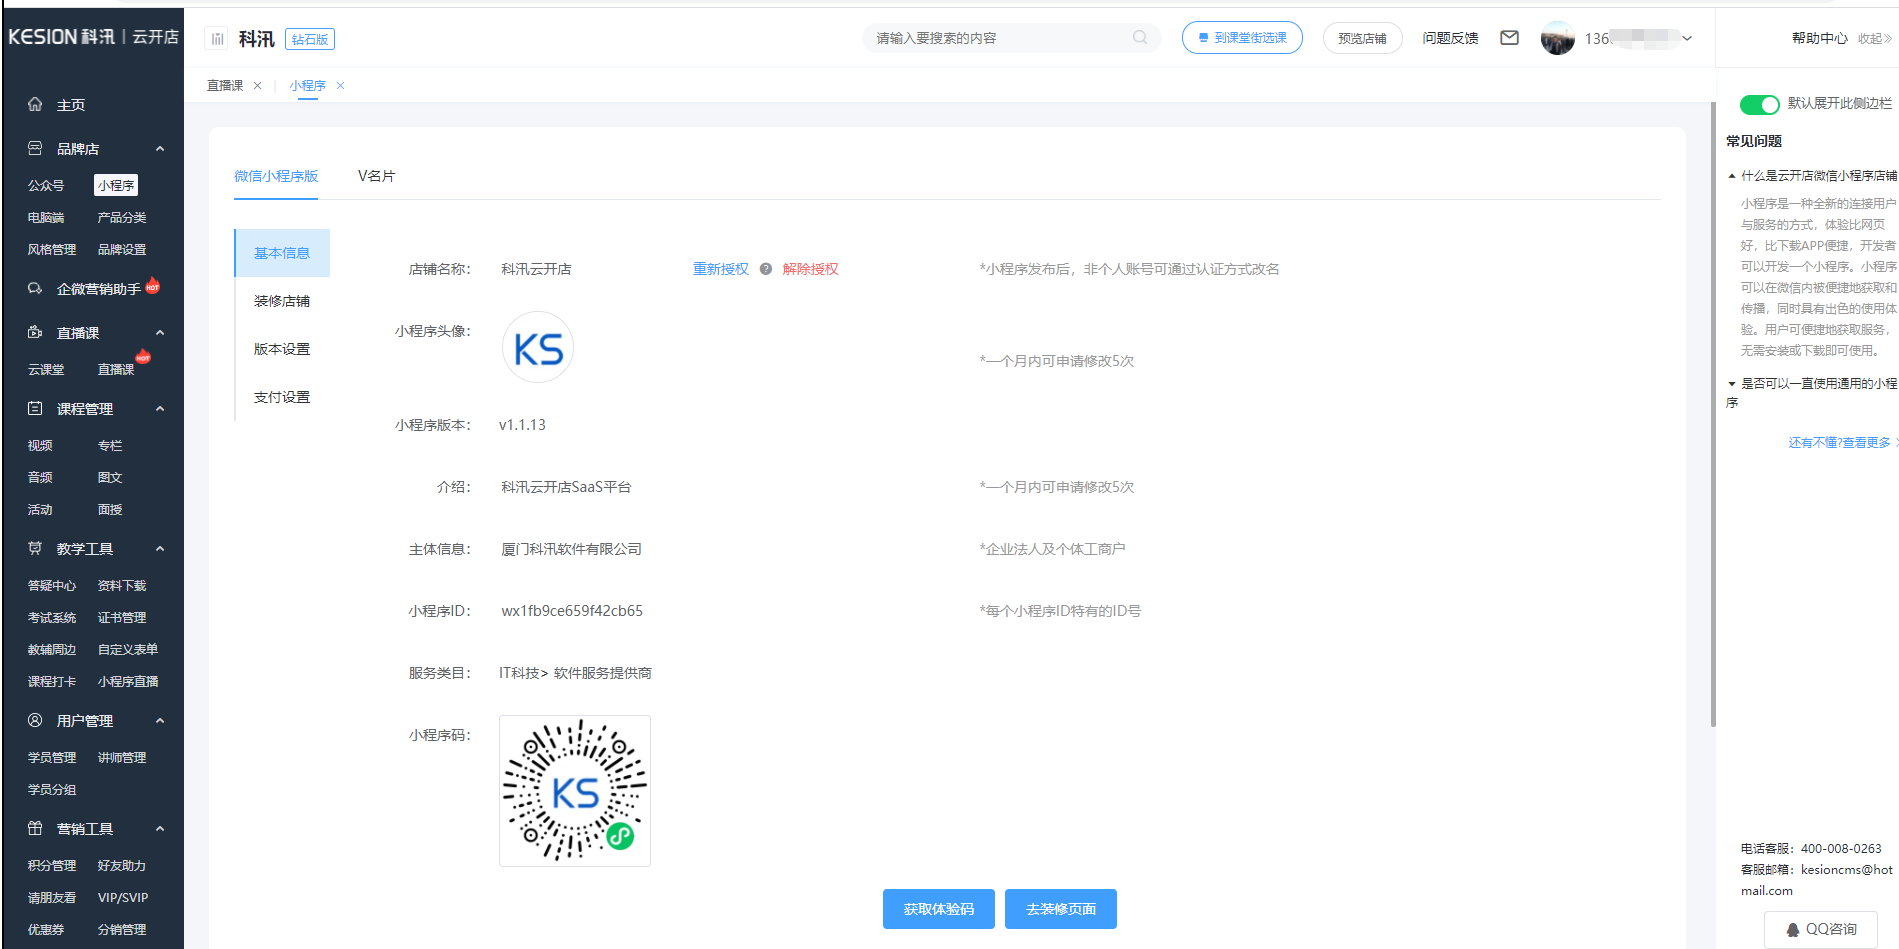
Task: Click the 获取体验码 button
Action: coord(939,909)
